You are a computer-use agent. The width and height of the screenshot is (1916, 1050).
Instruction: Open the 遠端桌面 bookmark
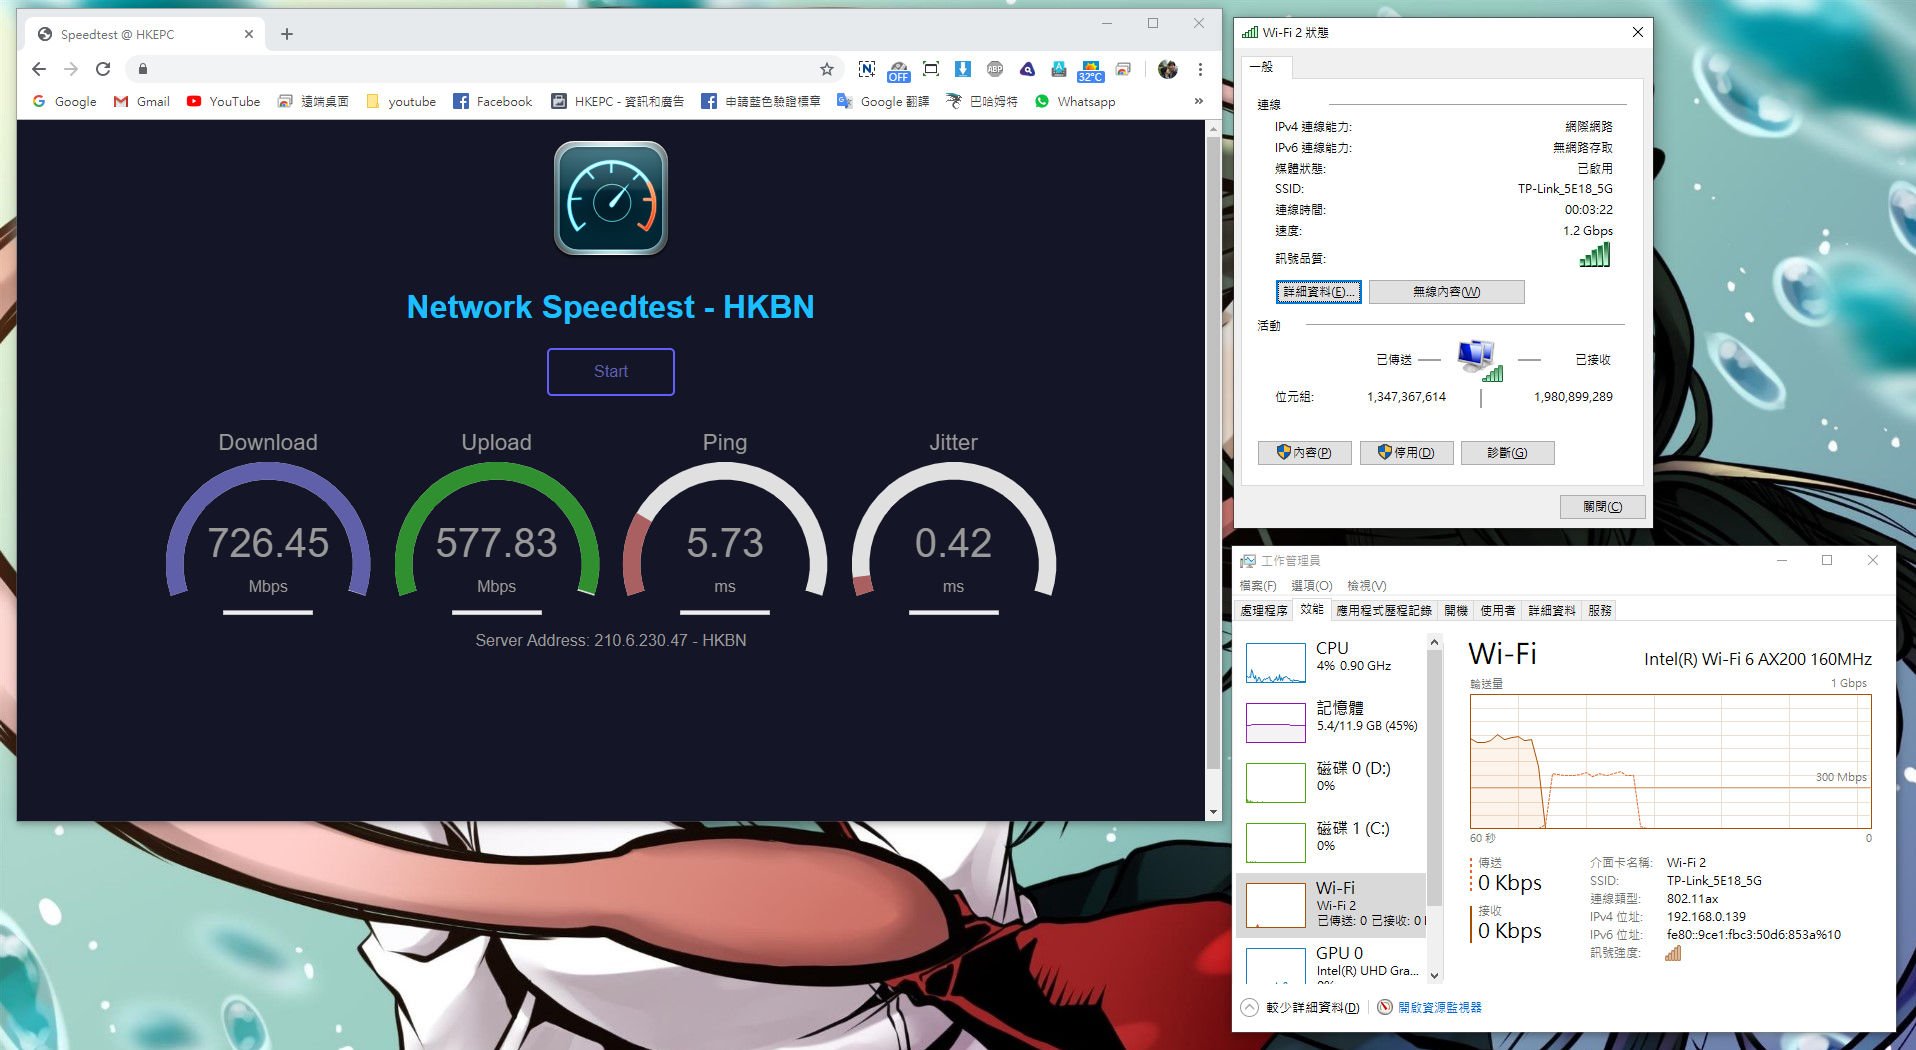313,101
